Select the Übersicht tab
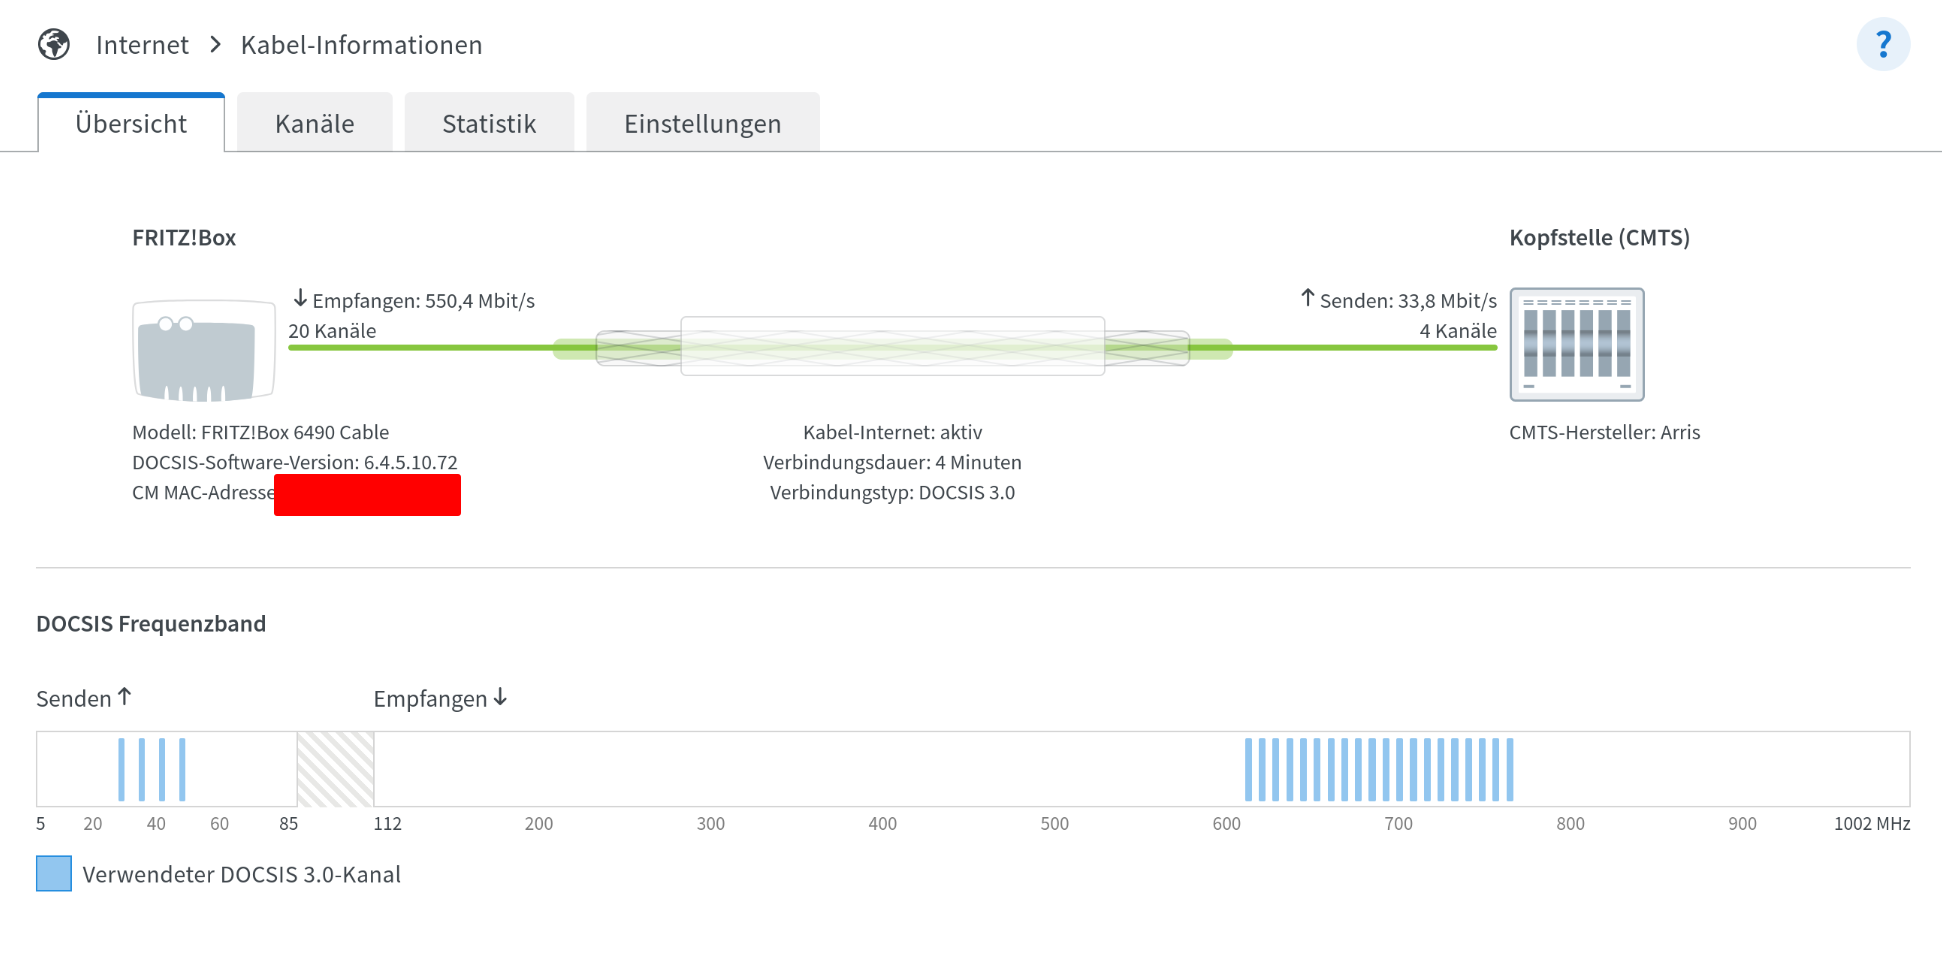This screenshot has height=953, width=1942. [131, 123]
